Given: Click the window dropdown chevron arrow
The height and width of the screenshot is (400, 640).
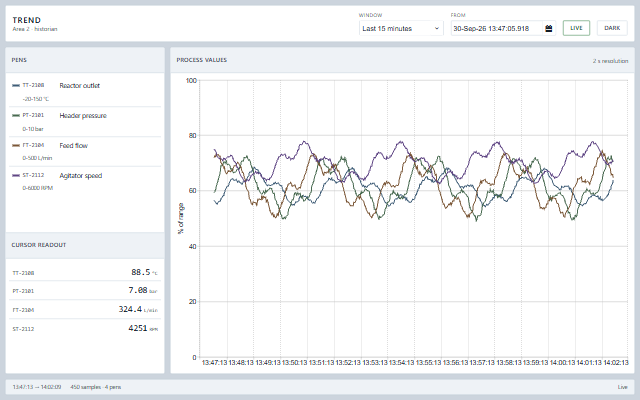Looking at the screenshot, I should point(436,29).
